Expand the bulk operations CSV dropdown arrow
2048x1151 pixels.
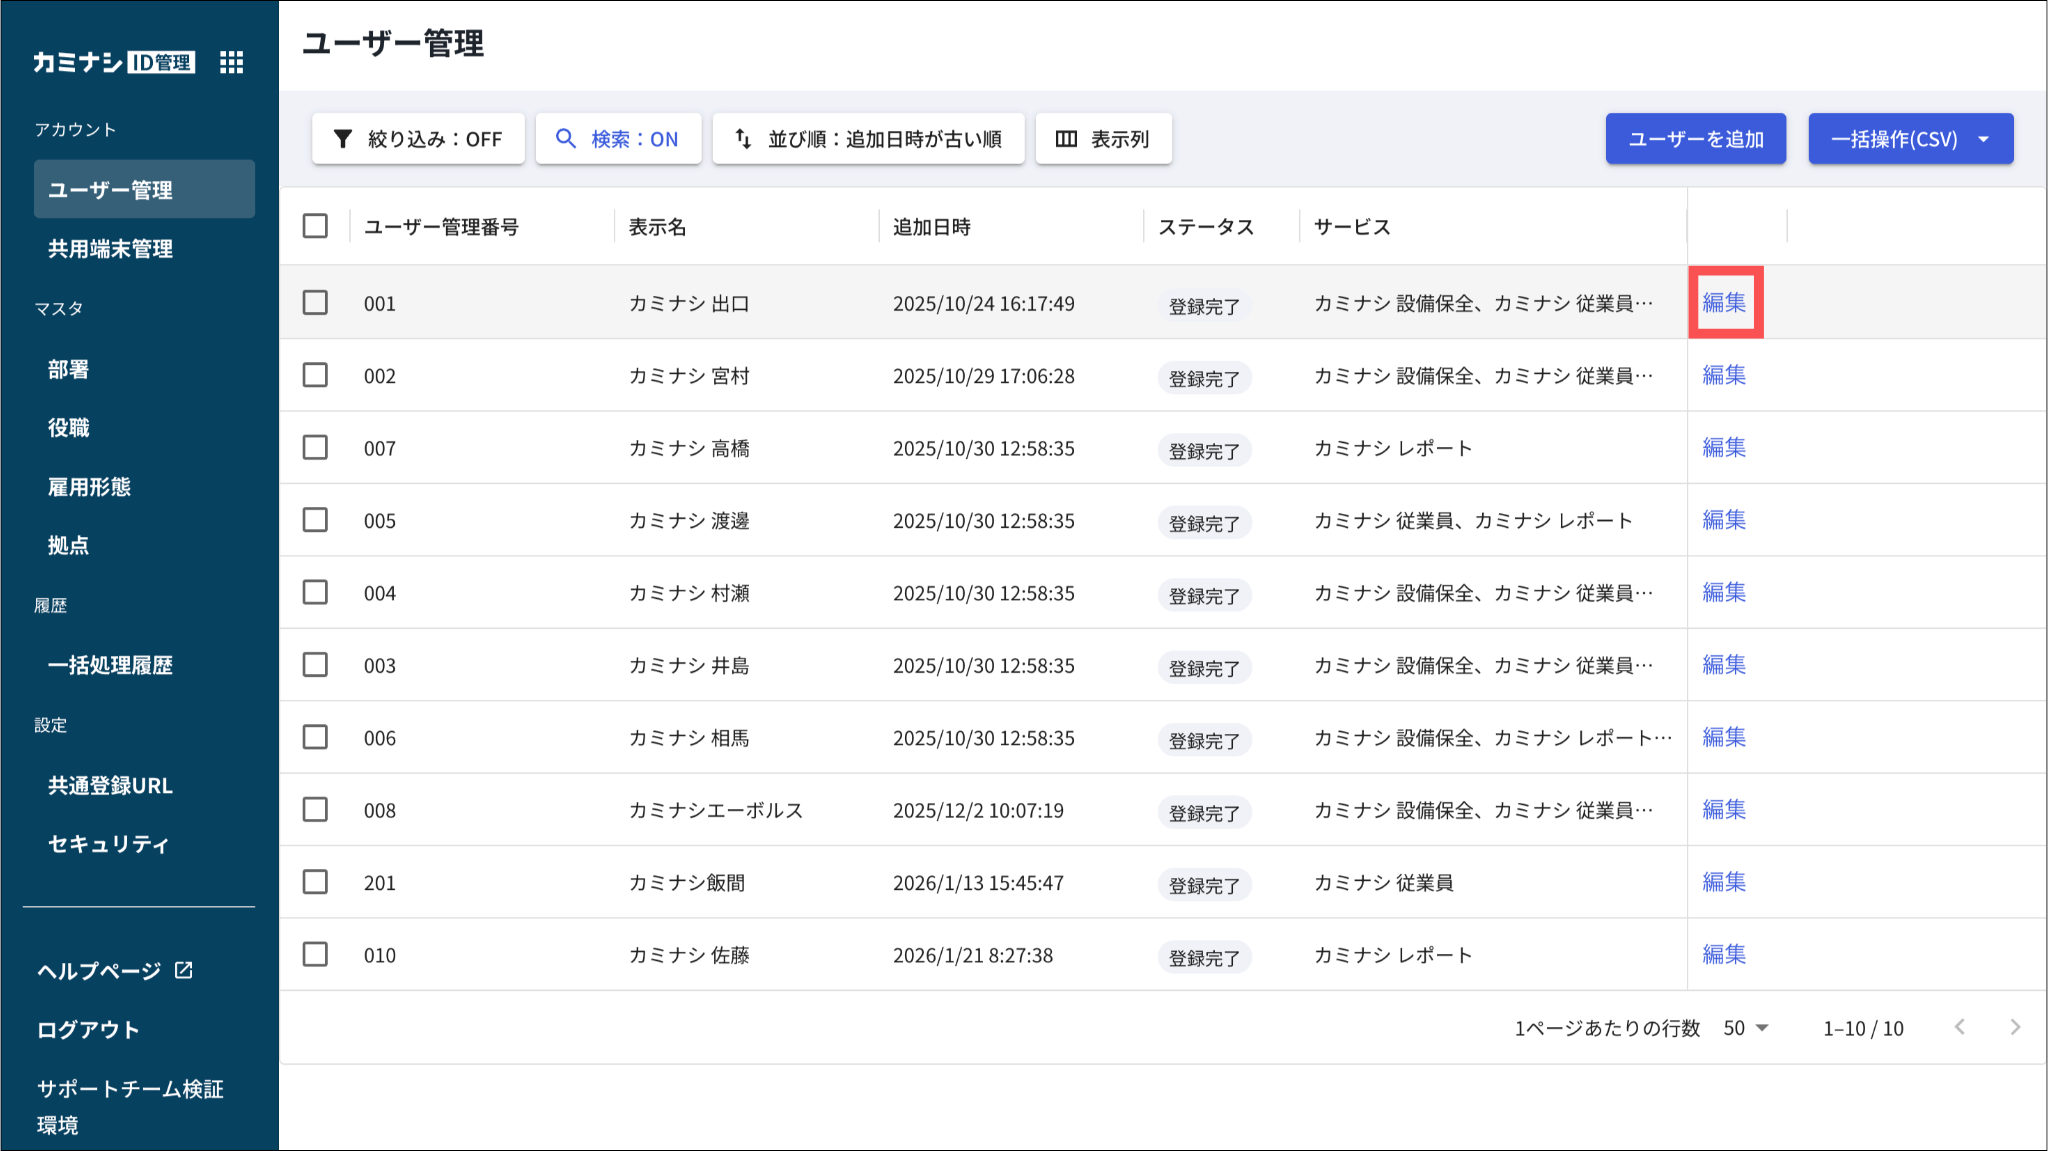pyautogui.click(x=1984, y=139)
